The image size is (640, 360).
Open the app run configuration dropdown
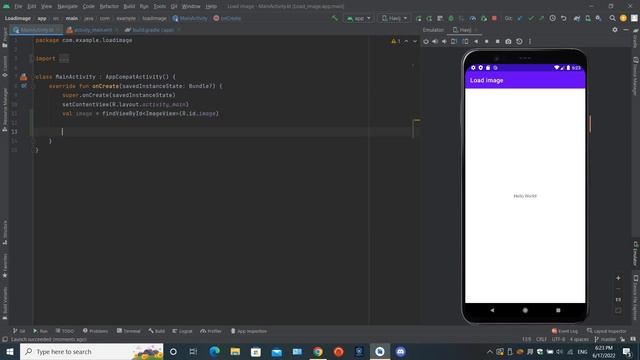[x=359, y=18]
